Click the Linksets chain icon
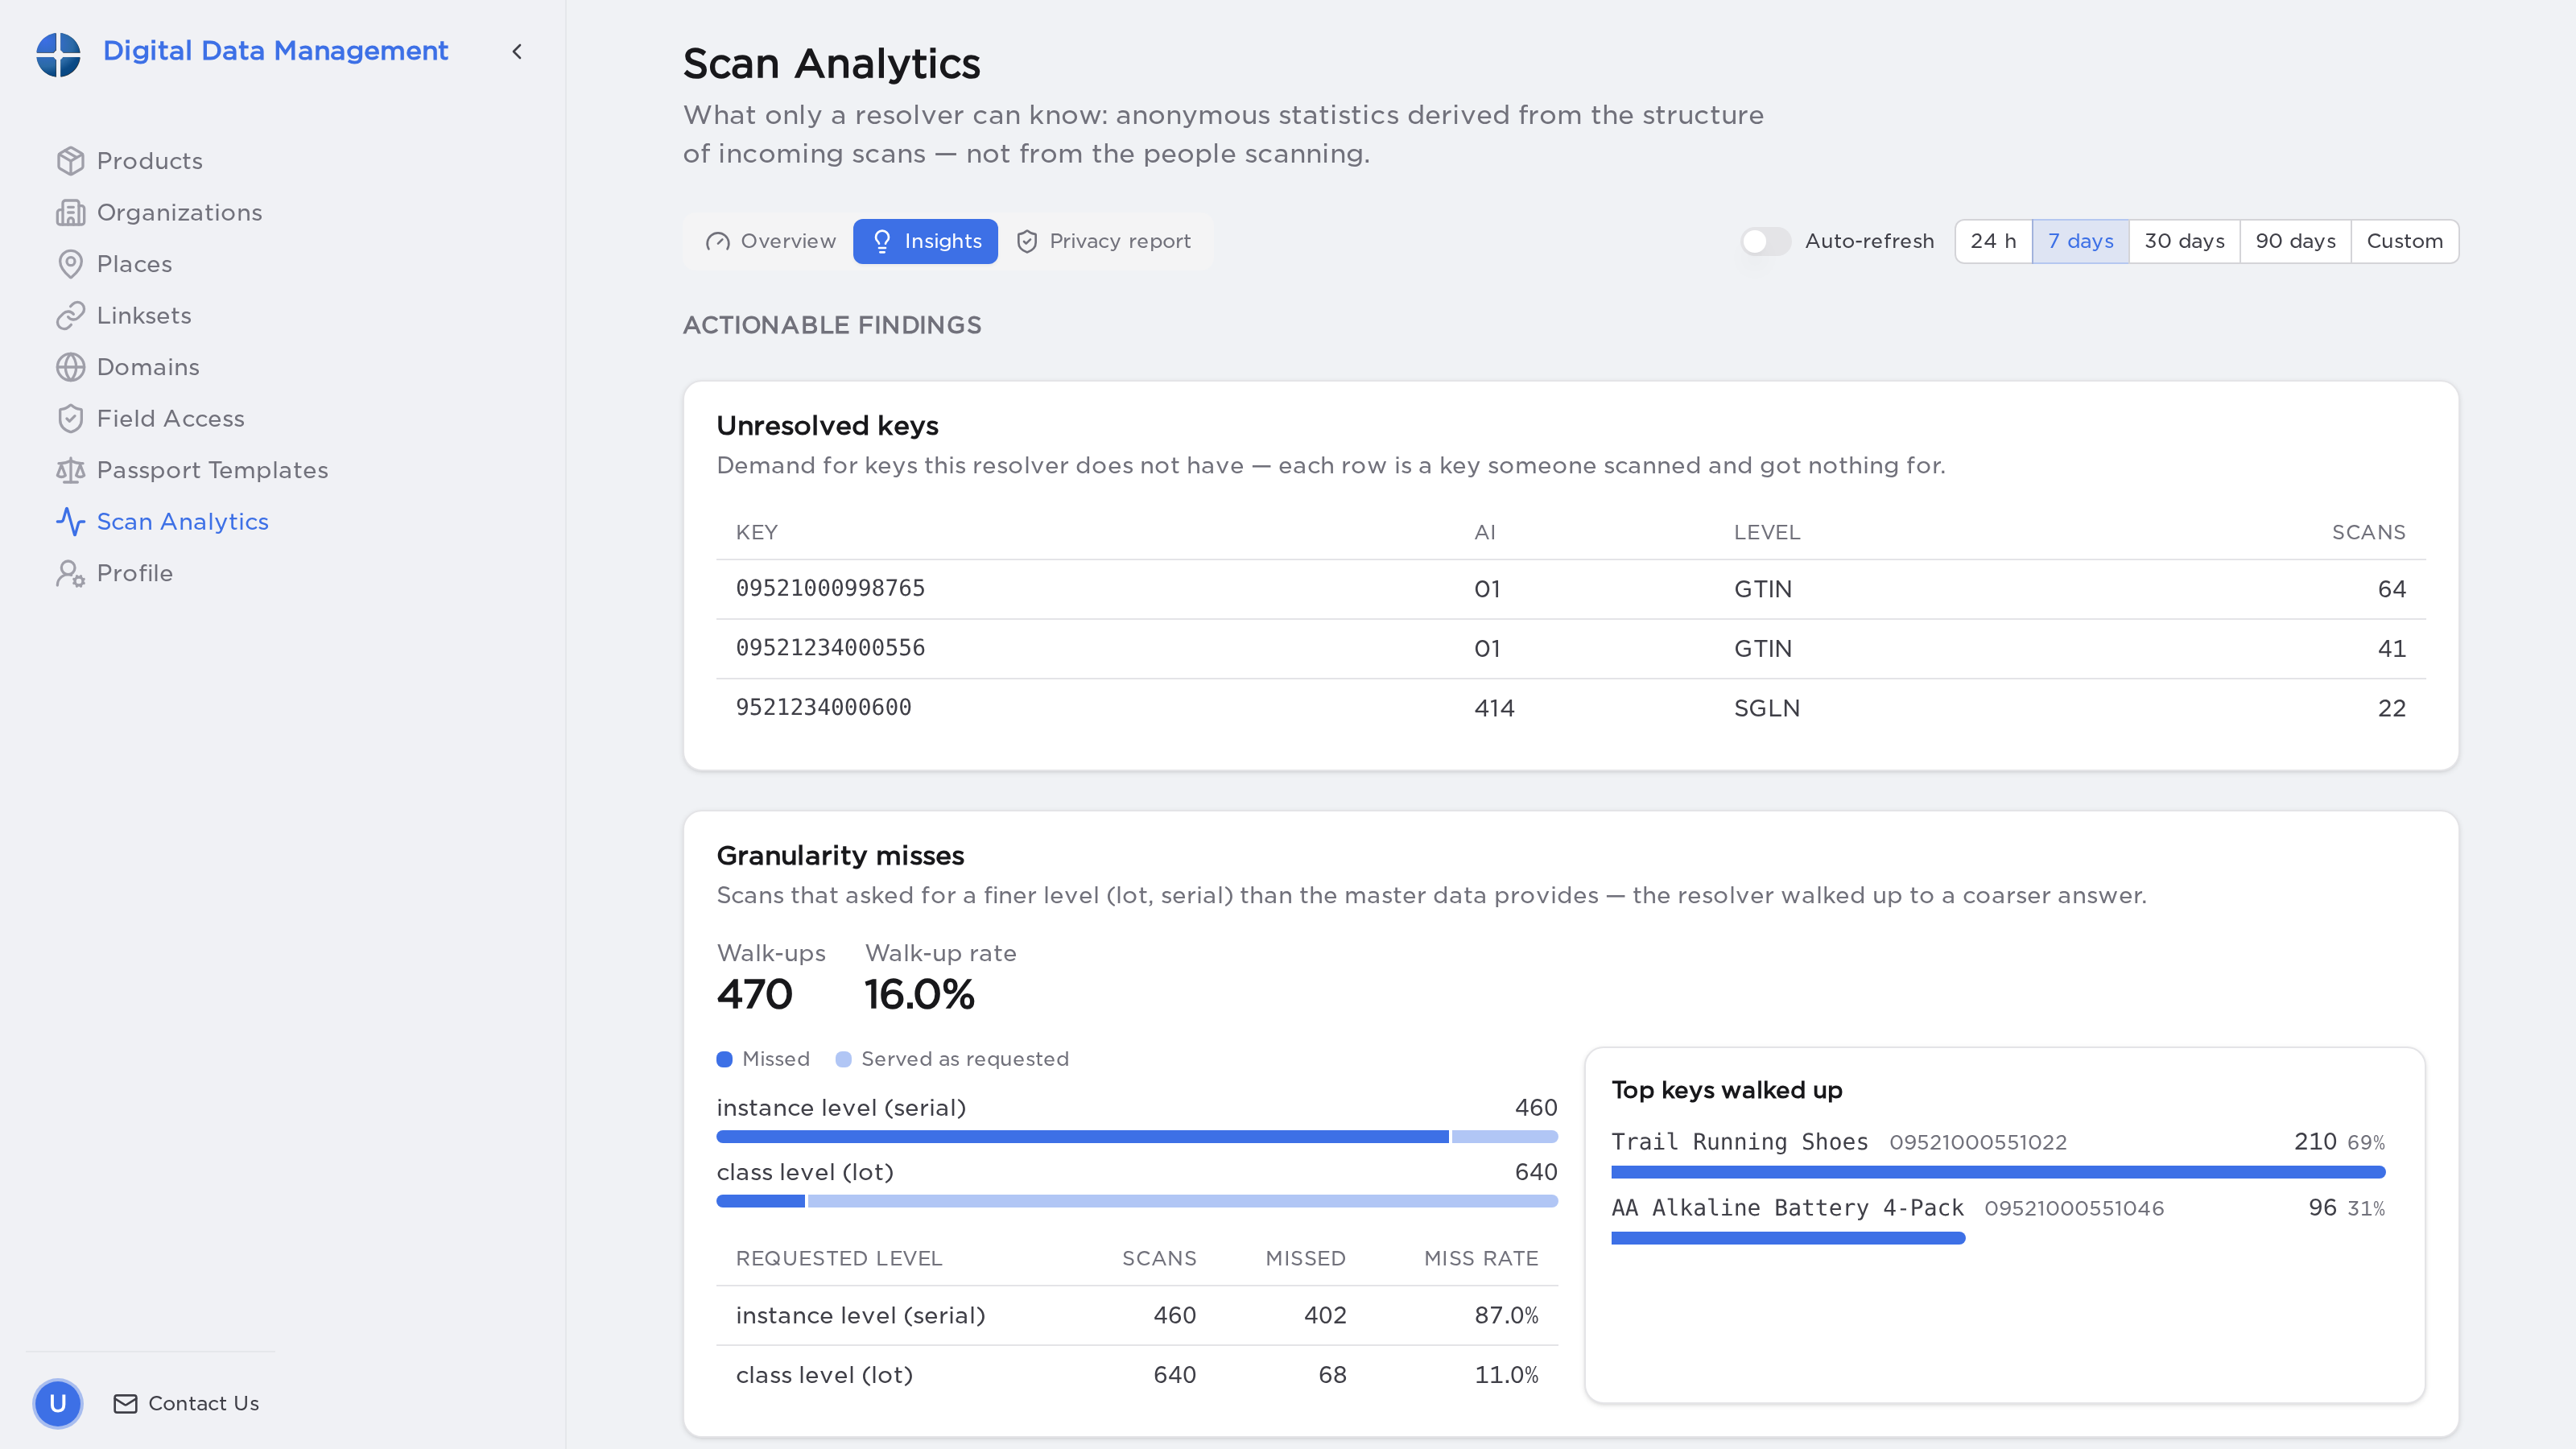The image size is (2576, 1449). coord(70,315)
